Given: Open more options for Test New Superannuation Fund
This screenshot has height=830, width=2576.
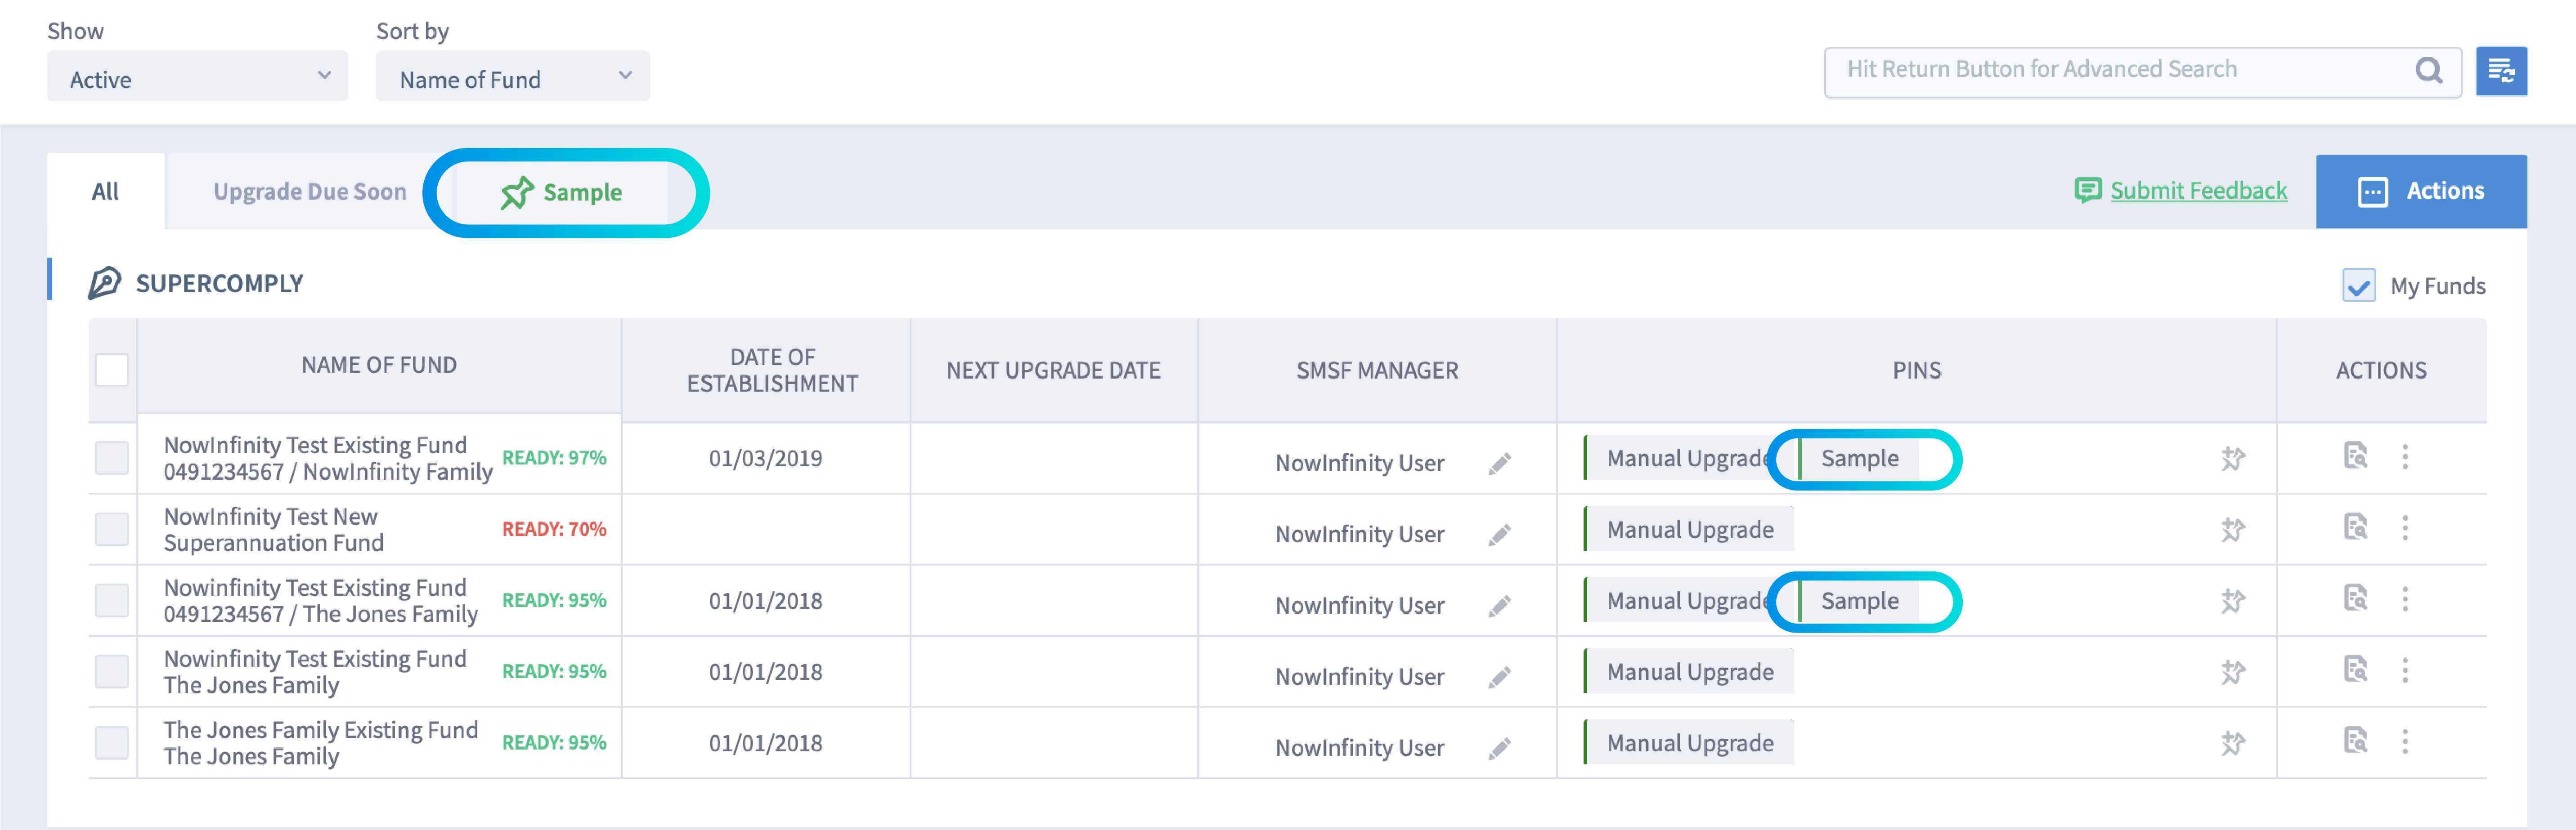Looking at the screenshot, I should pos(2405,528).
